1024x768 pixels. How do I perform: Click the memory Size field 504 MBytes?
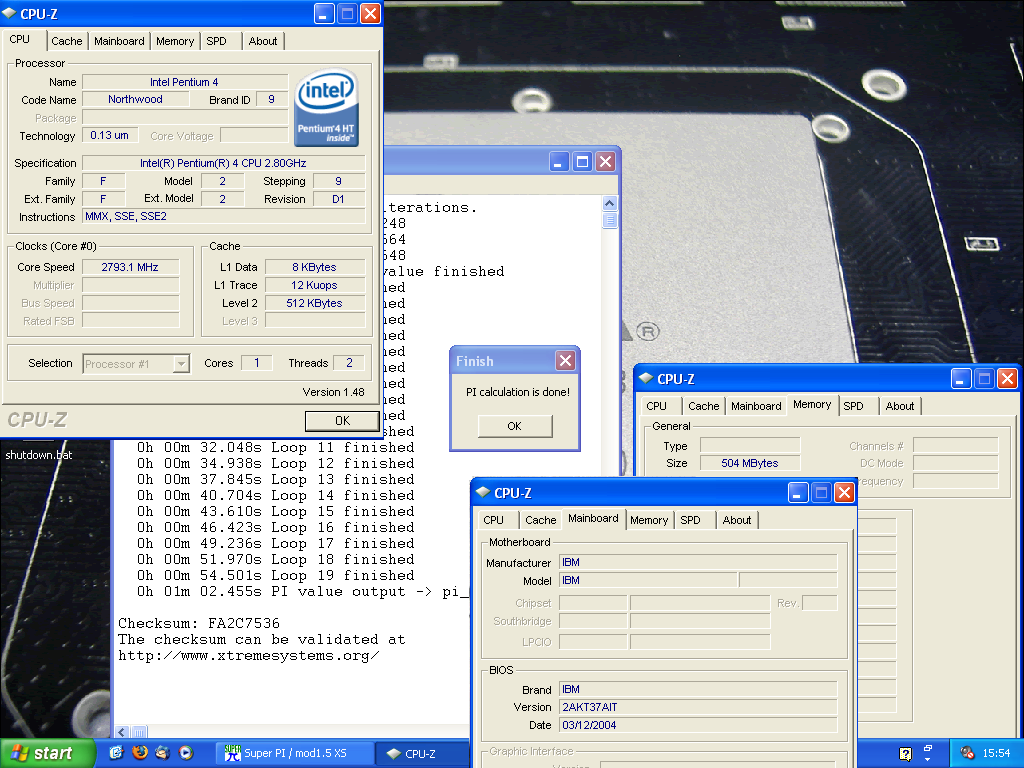coord(750,463)
